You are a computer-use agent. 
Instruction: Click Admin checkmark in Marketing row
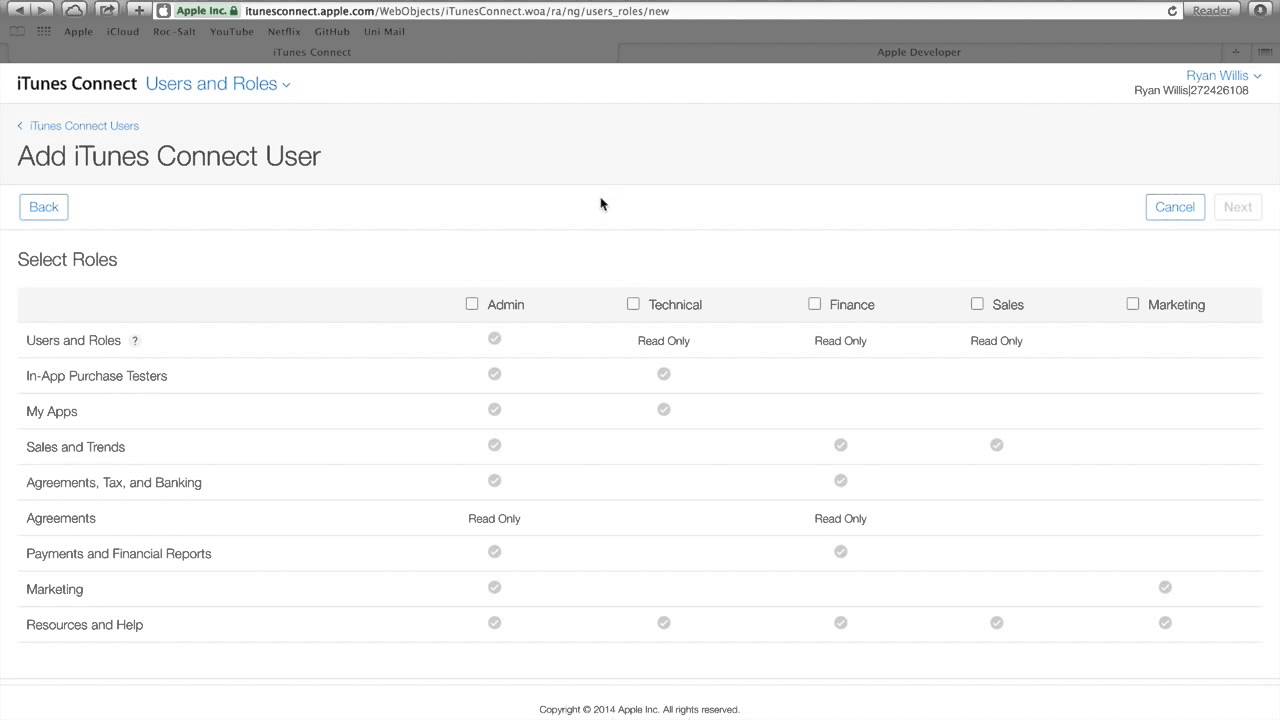coord(494,587)
